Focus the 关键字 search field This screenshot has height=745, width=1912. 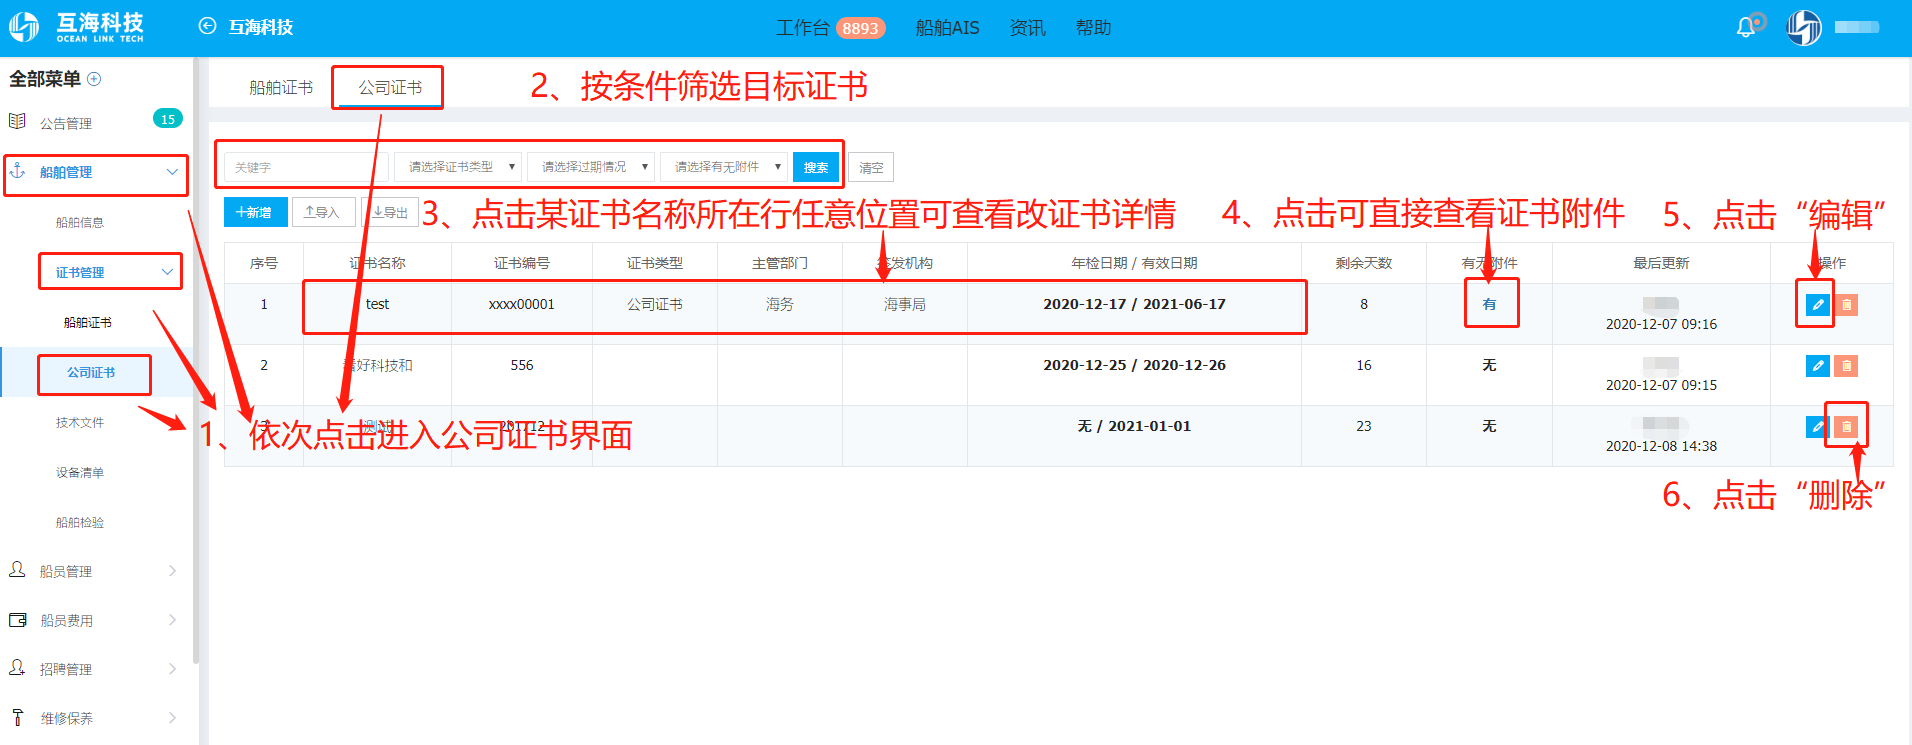(306, 167)
